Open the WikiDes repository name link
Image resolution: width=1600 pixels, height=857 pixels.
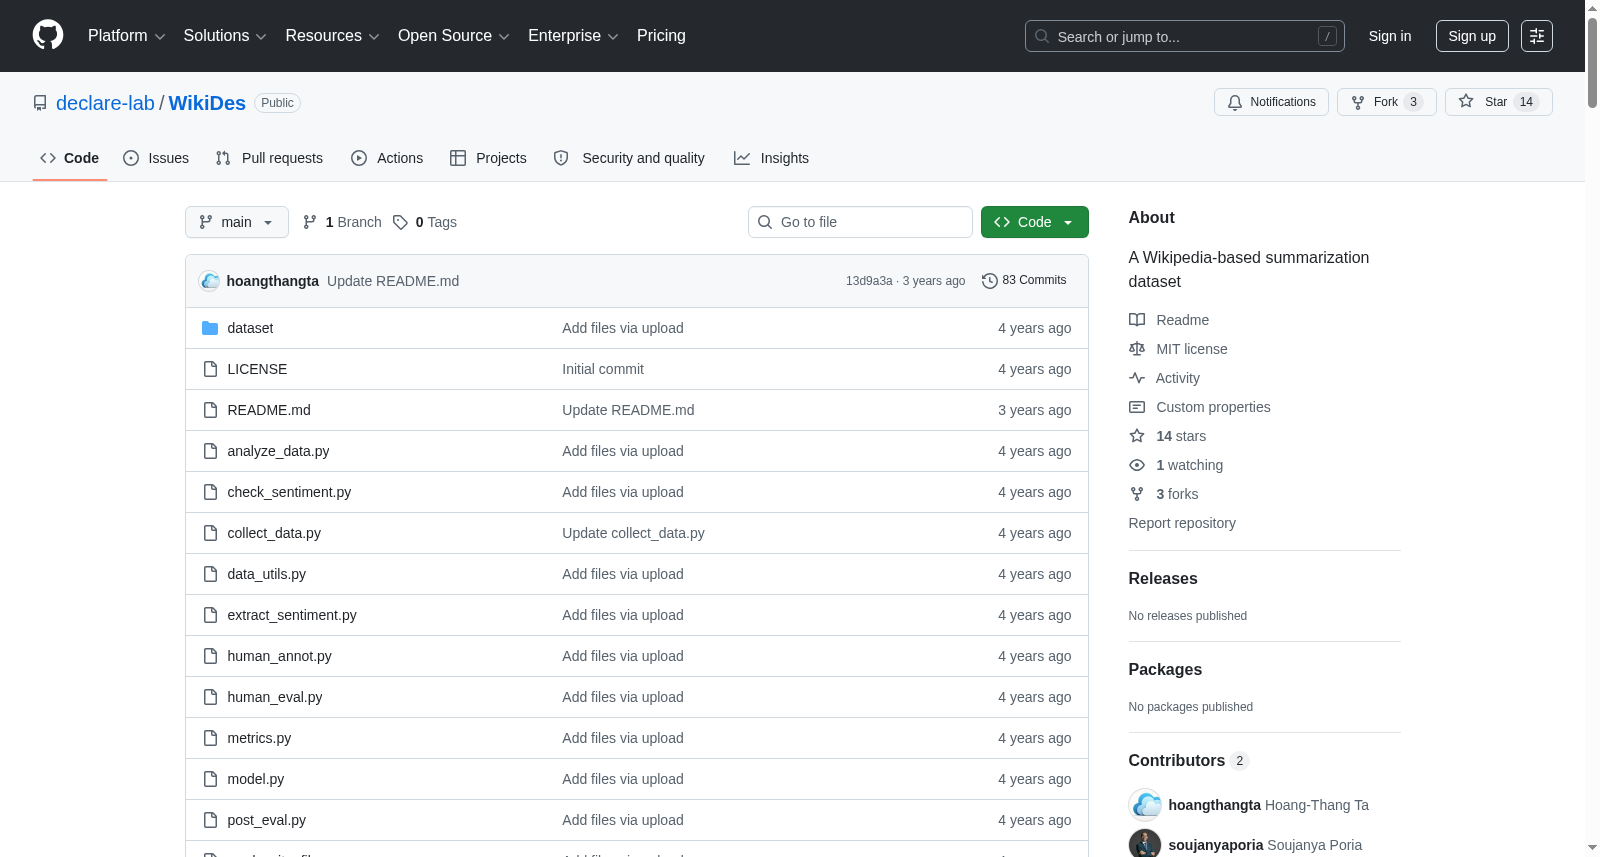(x=207, y=103)
